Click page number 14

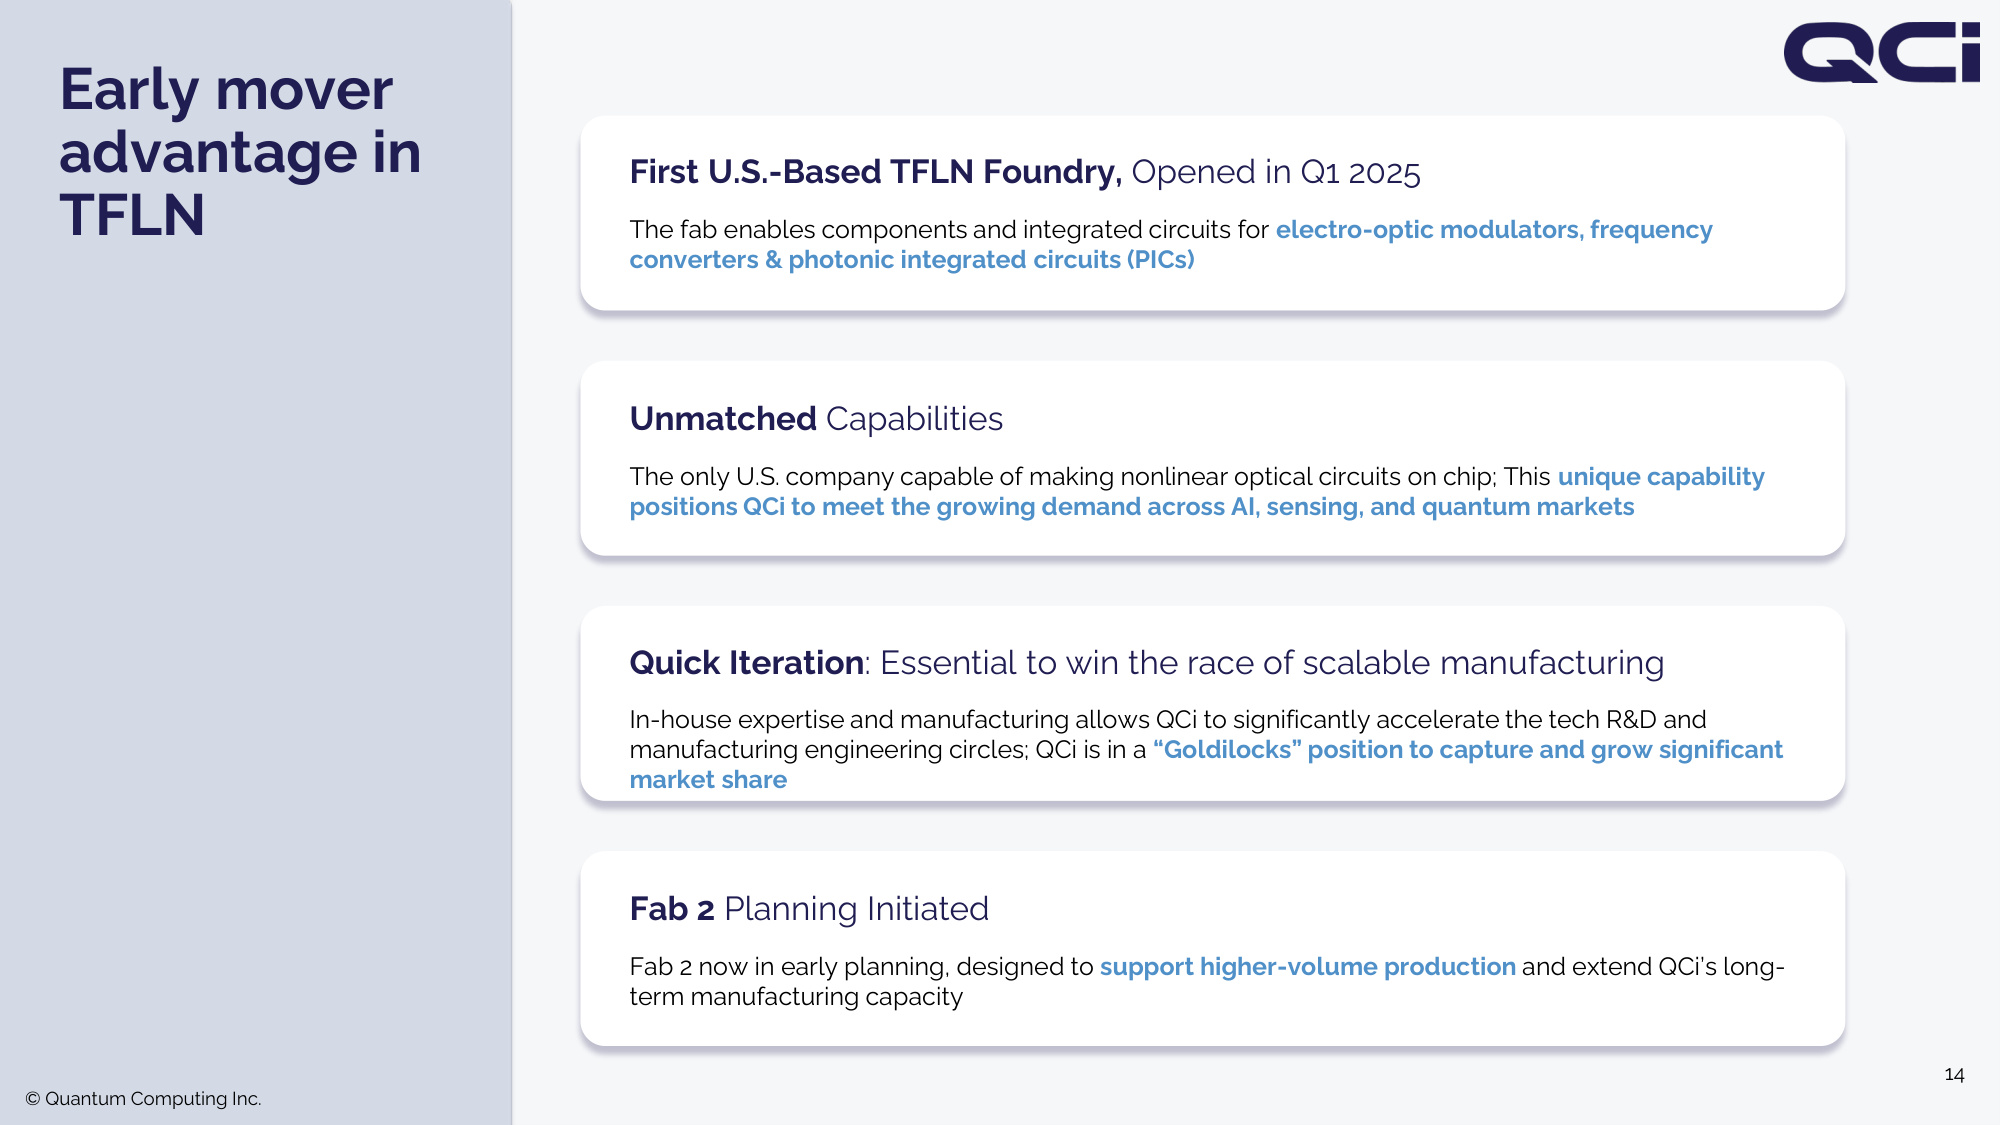click(1954, 1075)
